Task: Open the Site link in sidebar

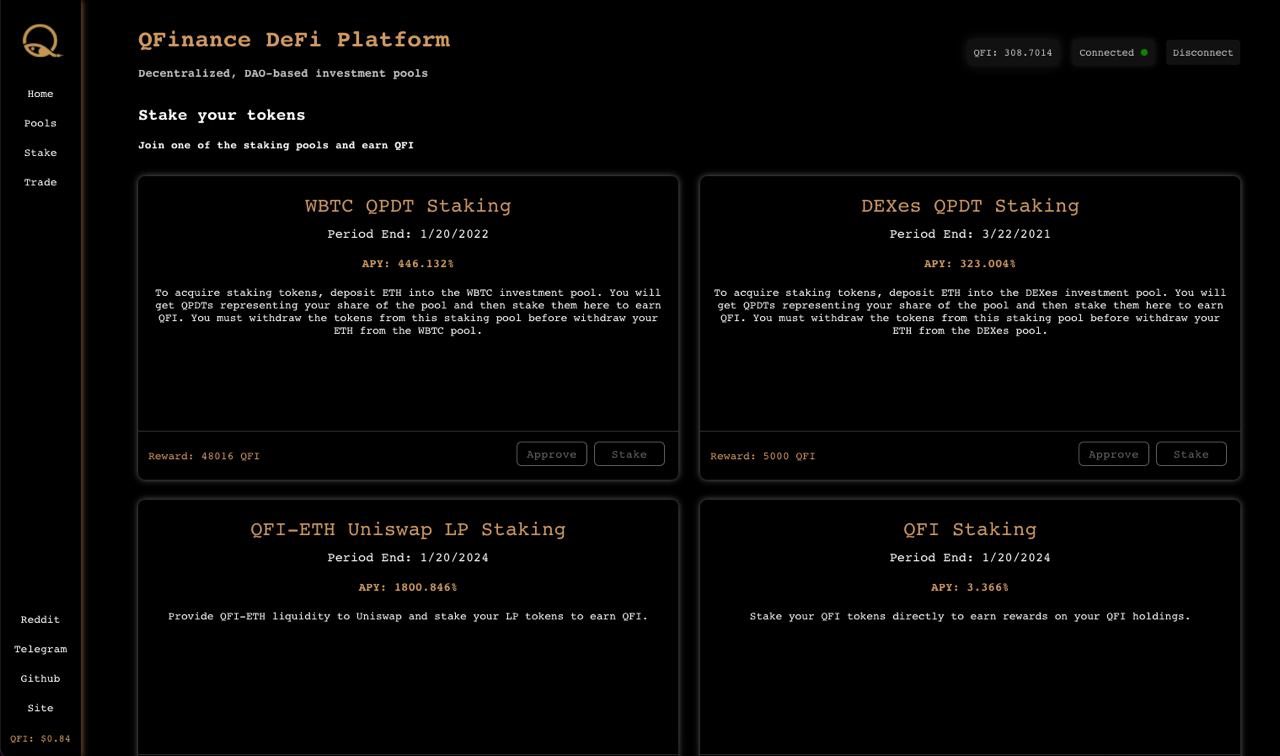Action: click(40, 708)
